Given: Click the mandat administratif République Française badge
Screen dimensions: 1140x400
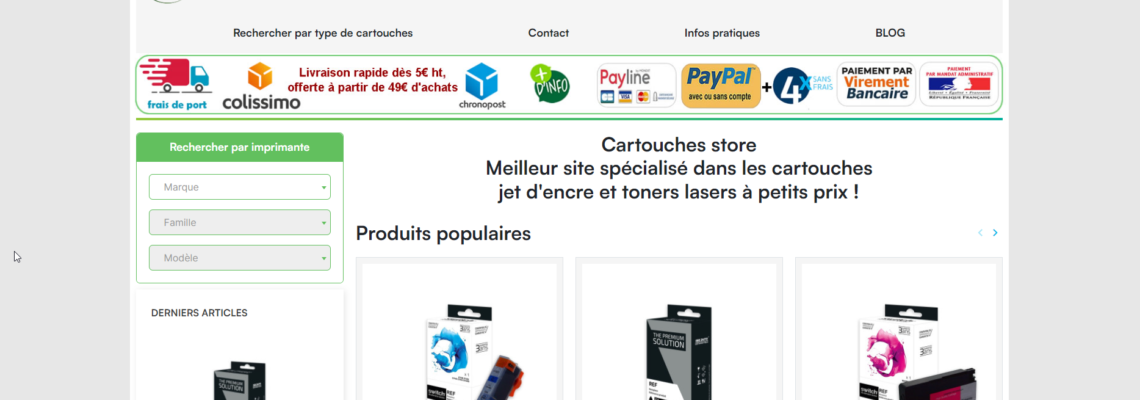Looking at the screenshot, I should click(959, 84).
